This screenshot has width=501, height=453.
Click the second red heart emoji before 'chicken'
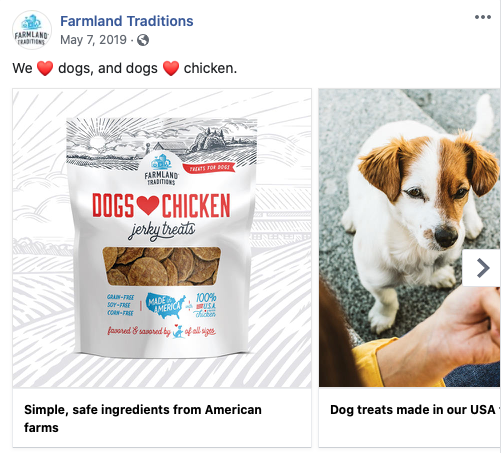click(171, 68)
